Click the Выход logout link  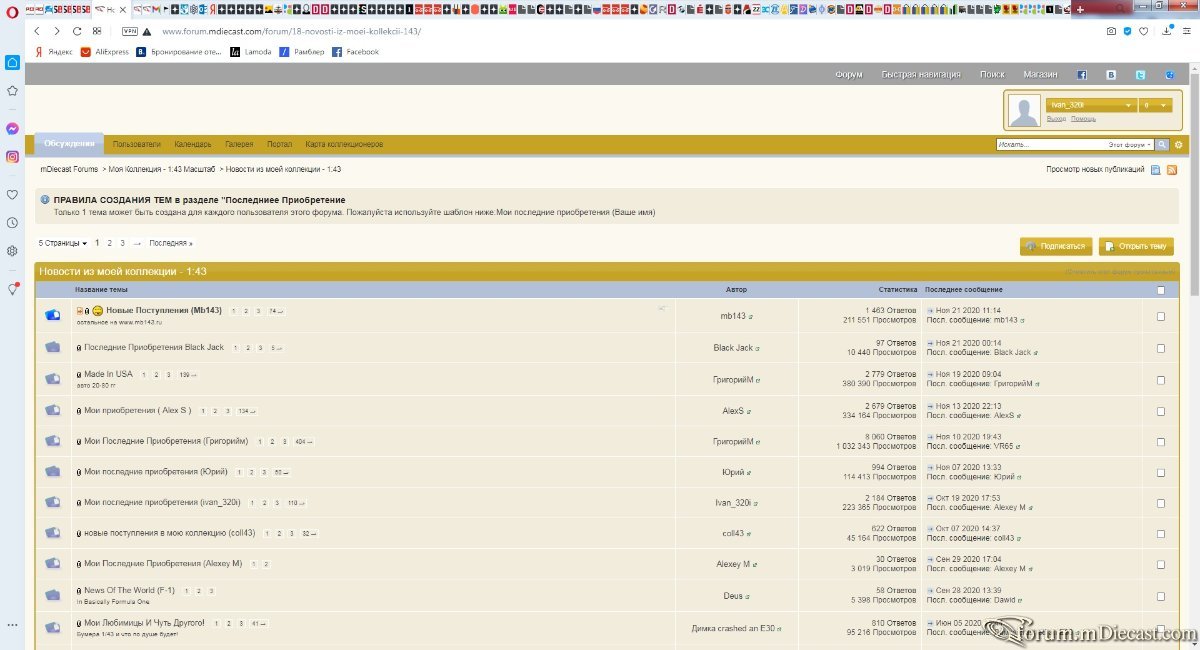1056,119
